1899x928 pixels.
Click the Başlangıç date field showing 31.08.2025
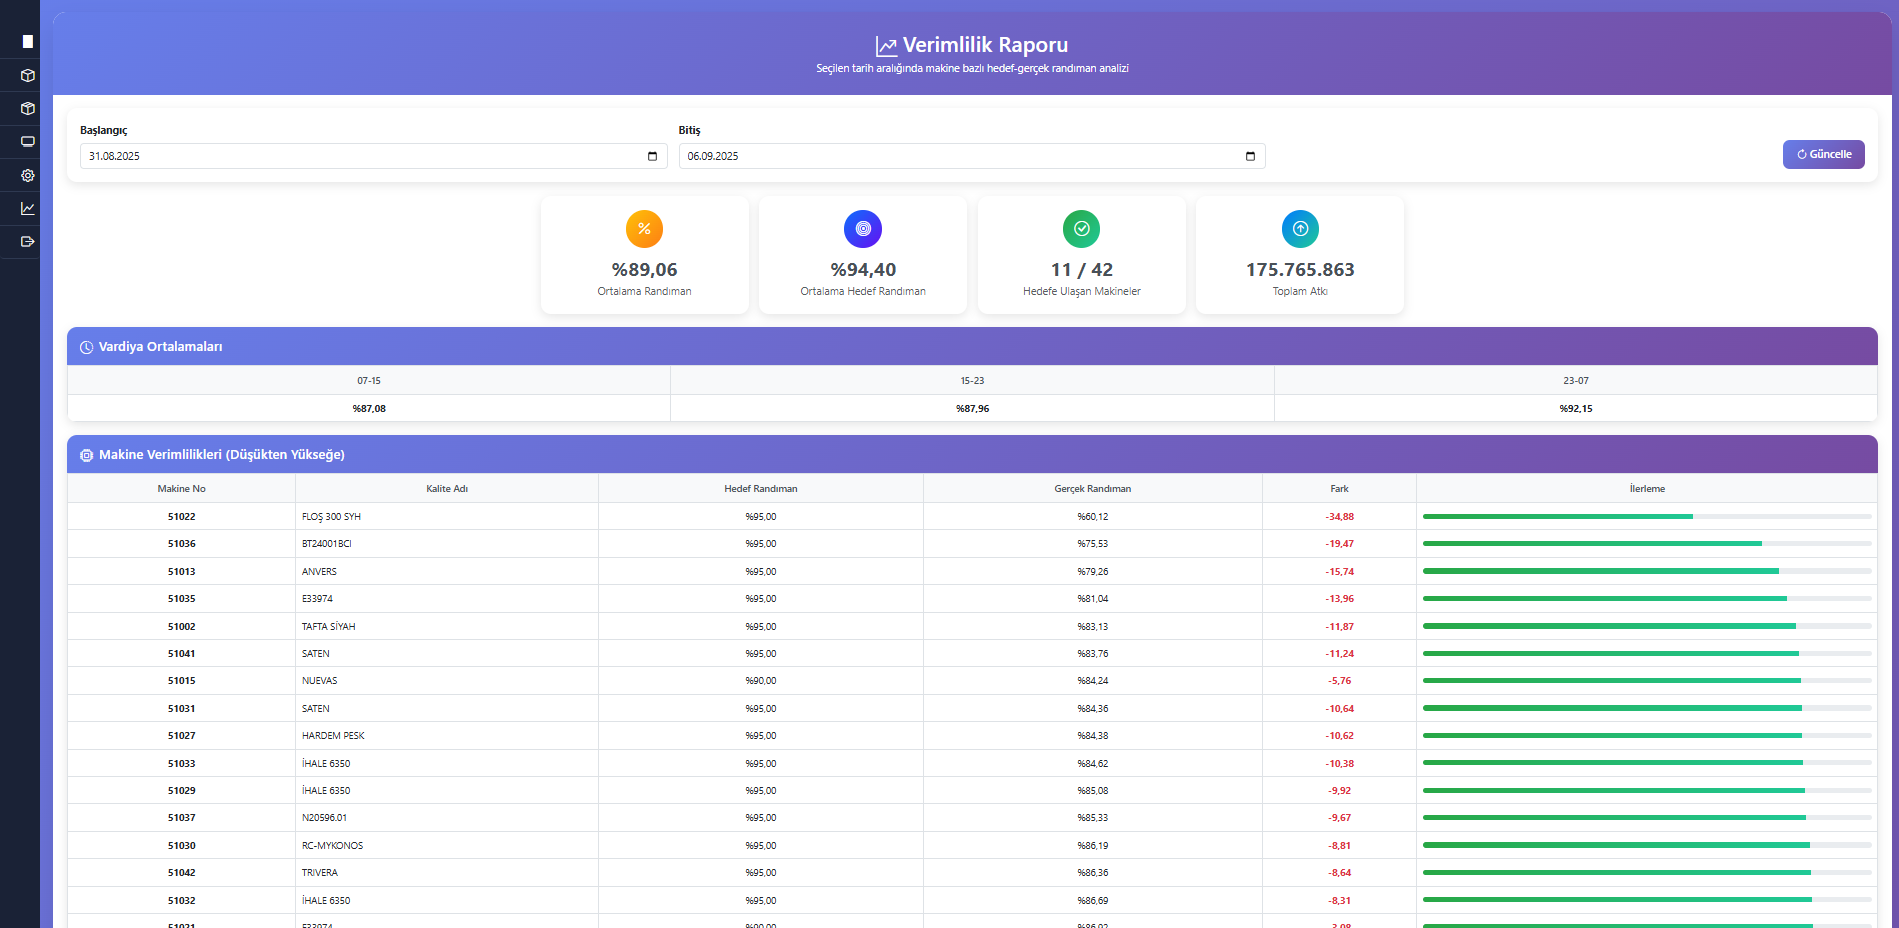(360, 156)
